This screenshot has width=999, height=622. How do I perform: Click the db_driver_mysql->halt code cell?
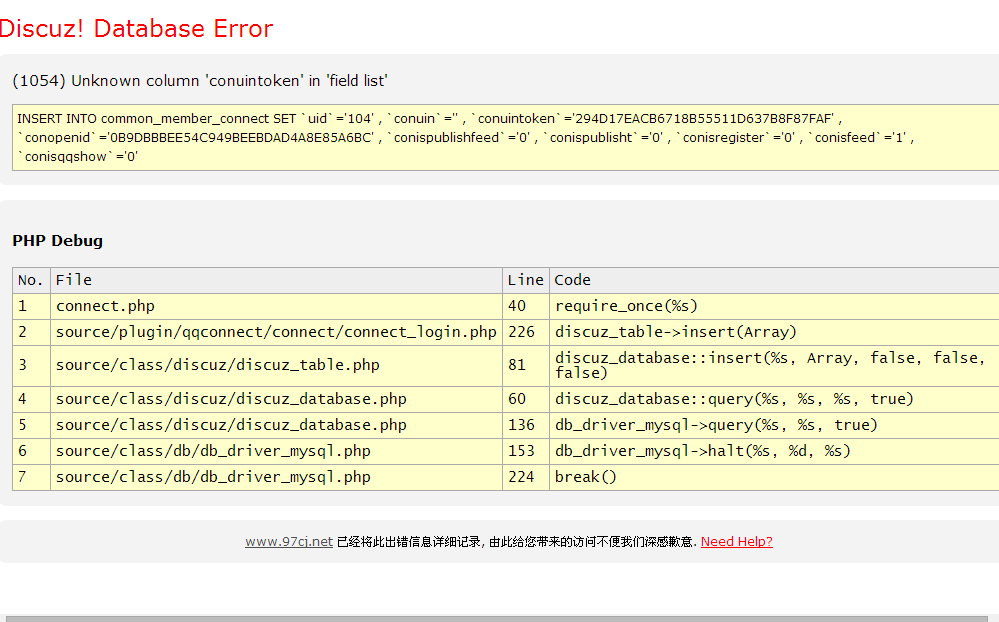[703, 451]
